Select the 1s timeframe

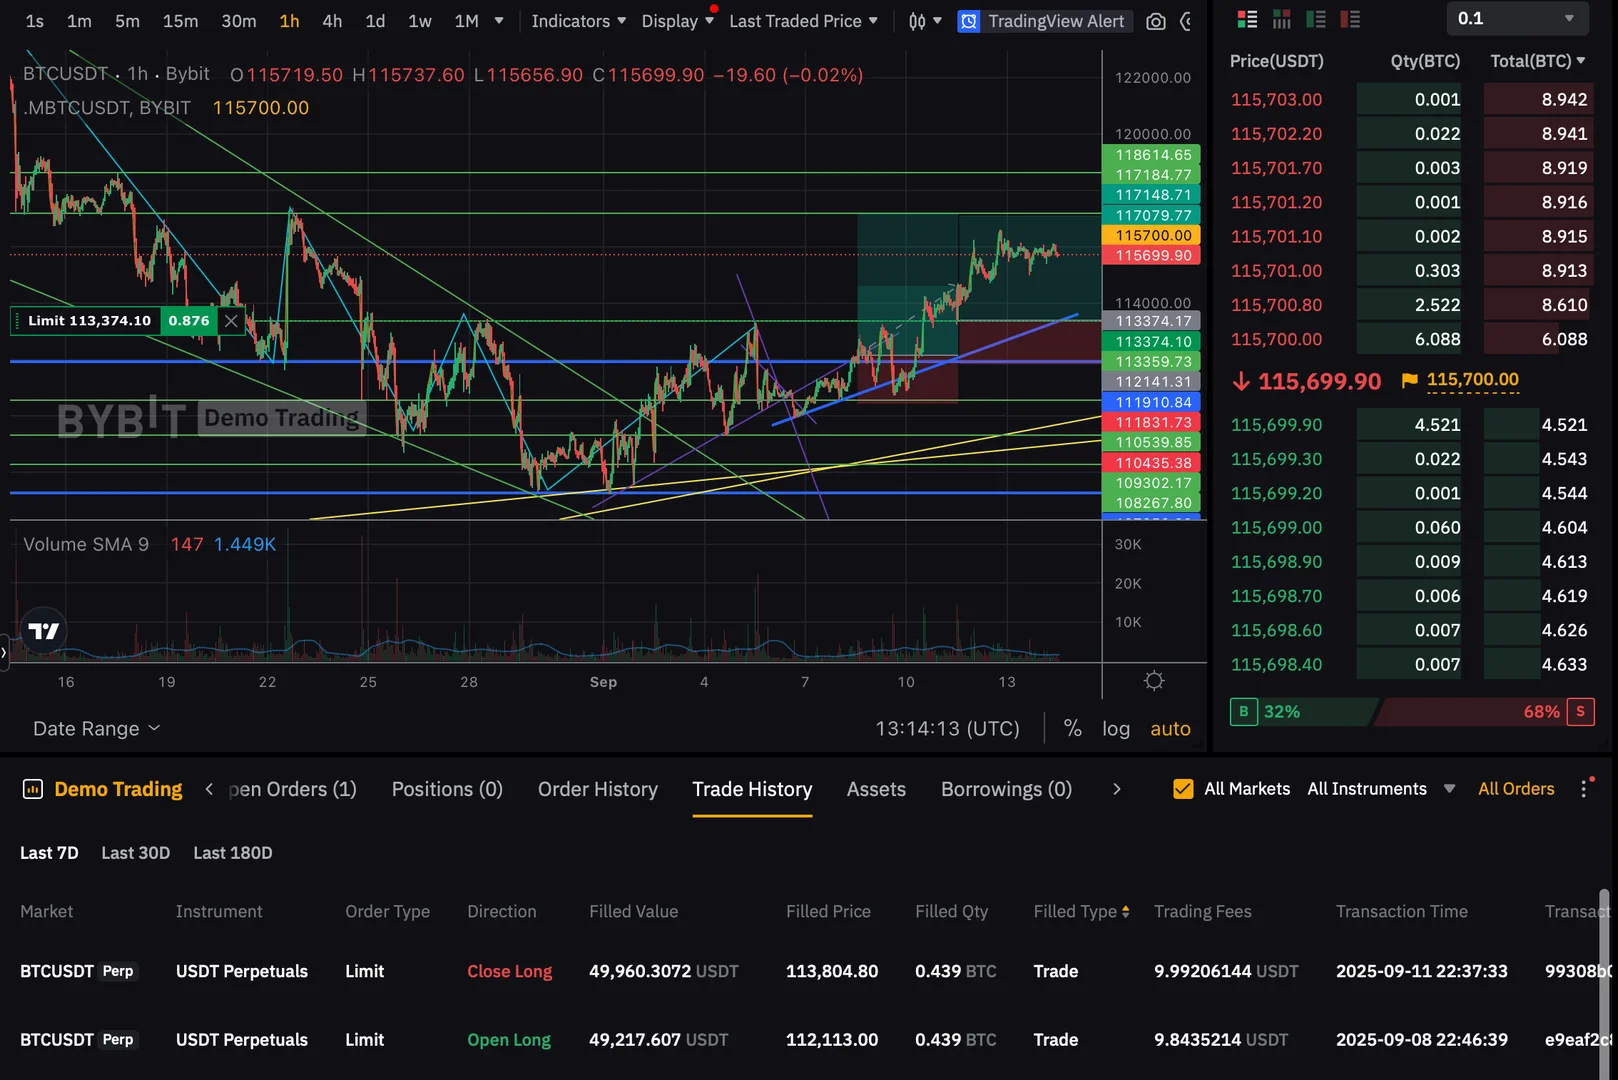point(34,21)
